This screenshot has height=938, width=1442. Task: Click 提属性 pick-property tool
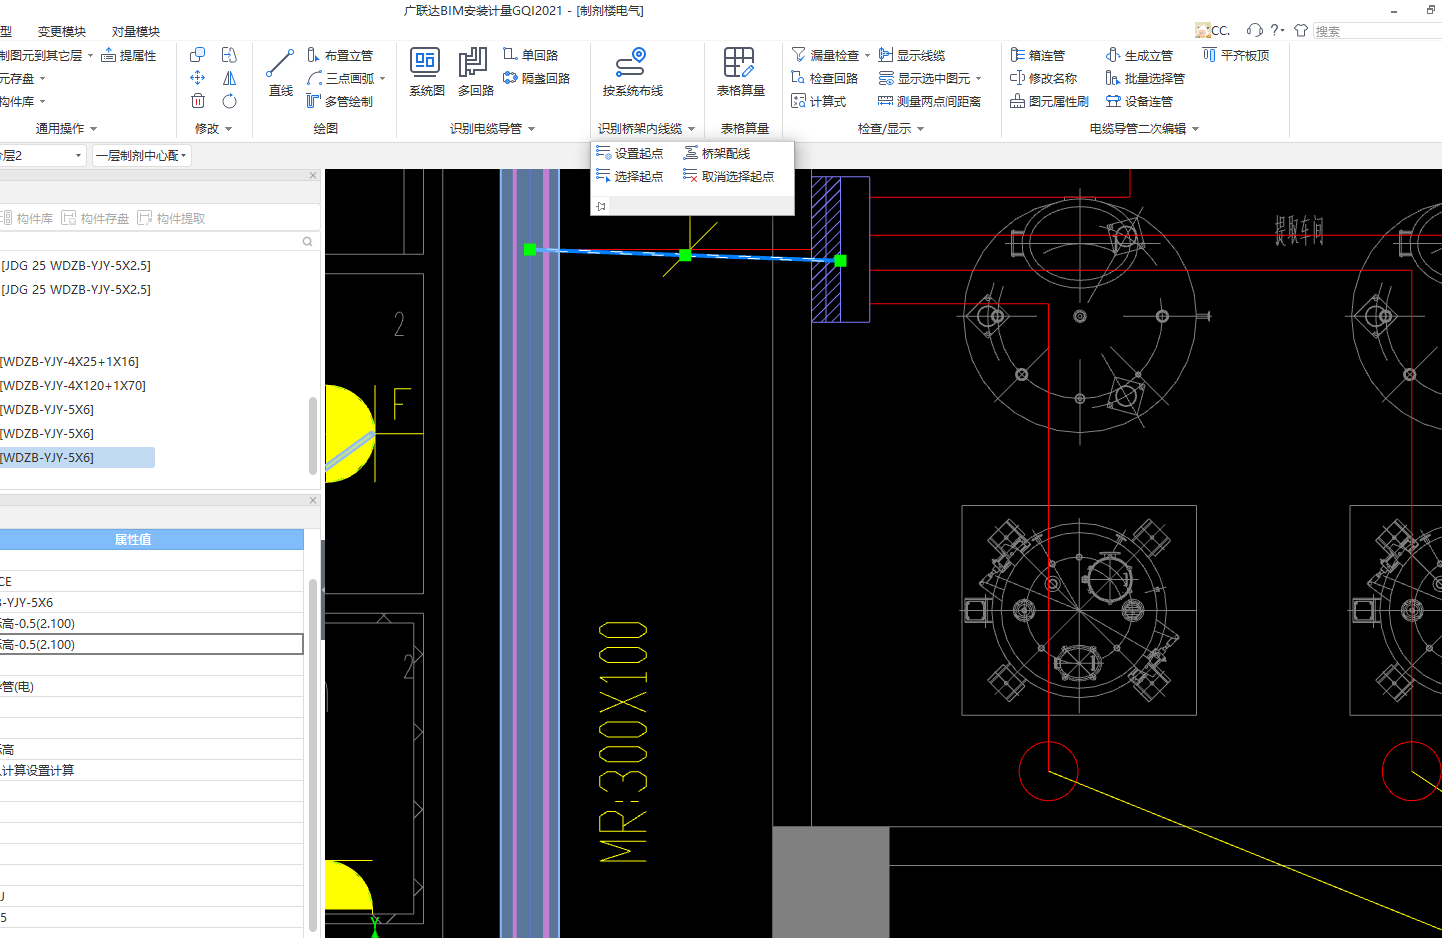coord(129,55)
